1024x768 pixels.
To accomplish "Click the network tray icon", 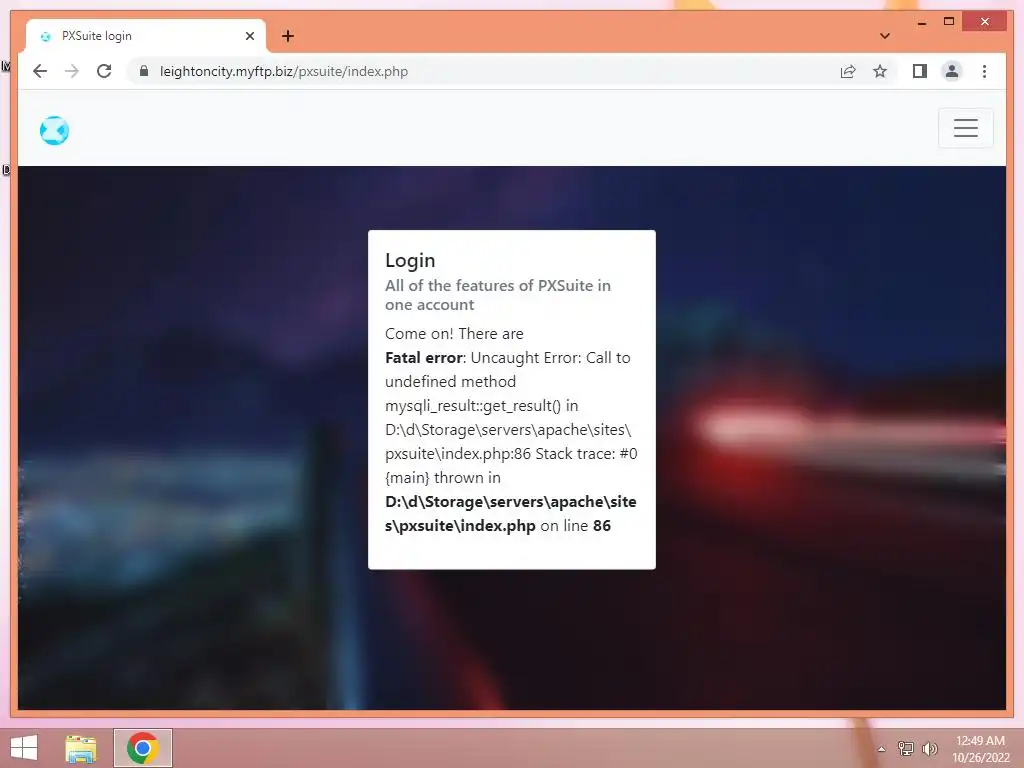I will [905, 748].
